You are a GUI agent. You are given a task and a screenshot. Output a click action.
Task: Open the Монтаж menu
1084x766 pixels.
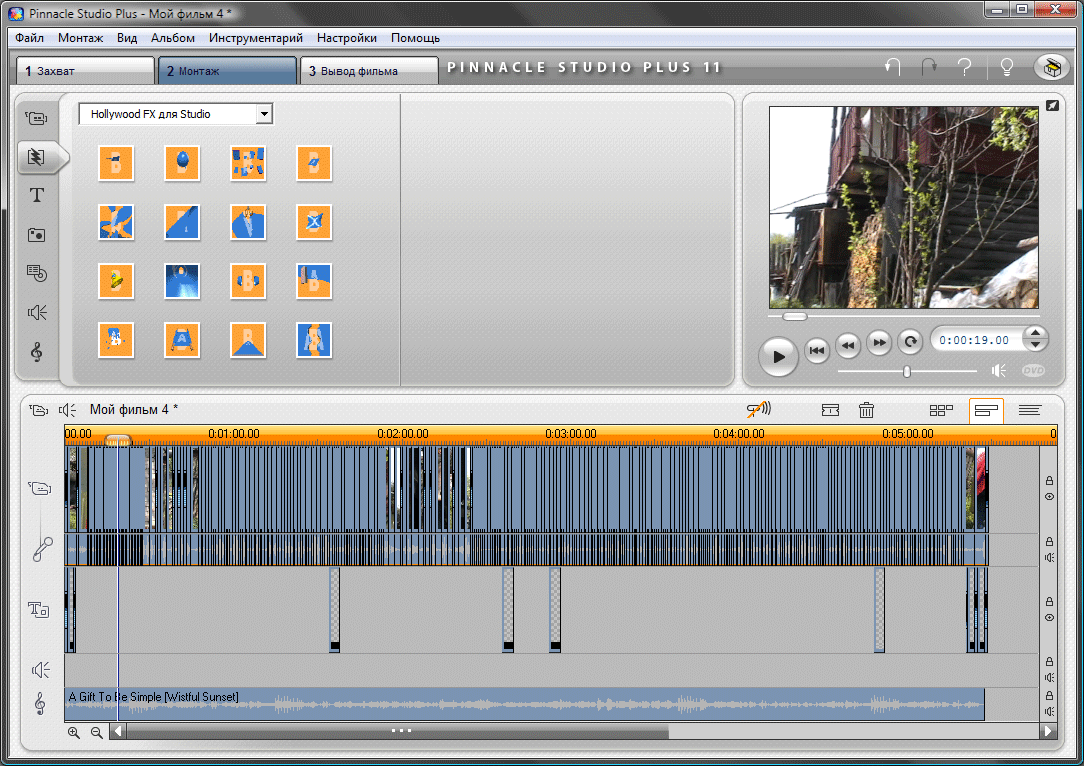(x=80, y=38)
